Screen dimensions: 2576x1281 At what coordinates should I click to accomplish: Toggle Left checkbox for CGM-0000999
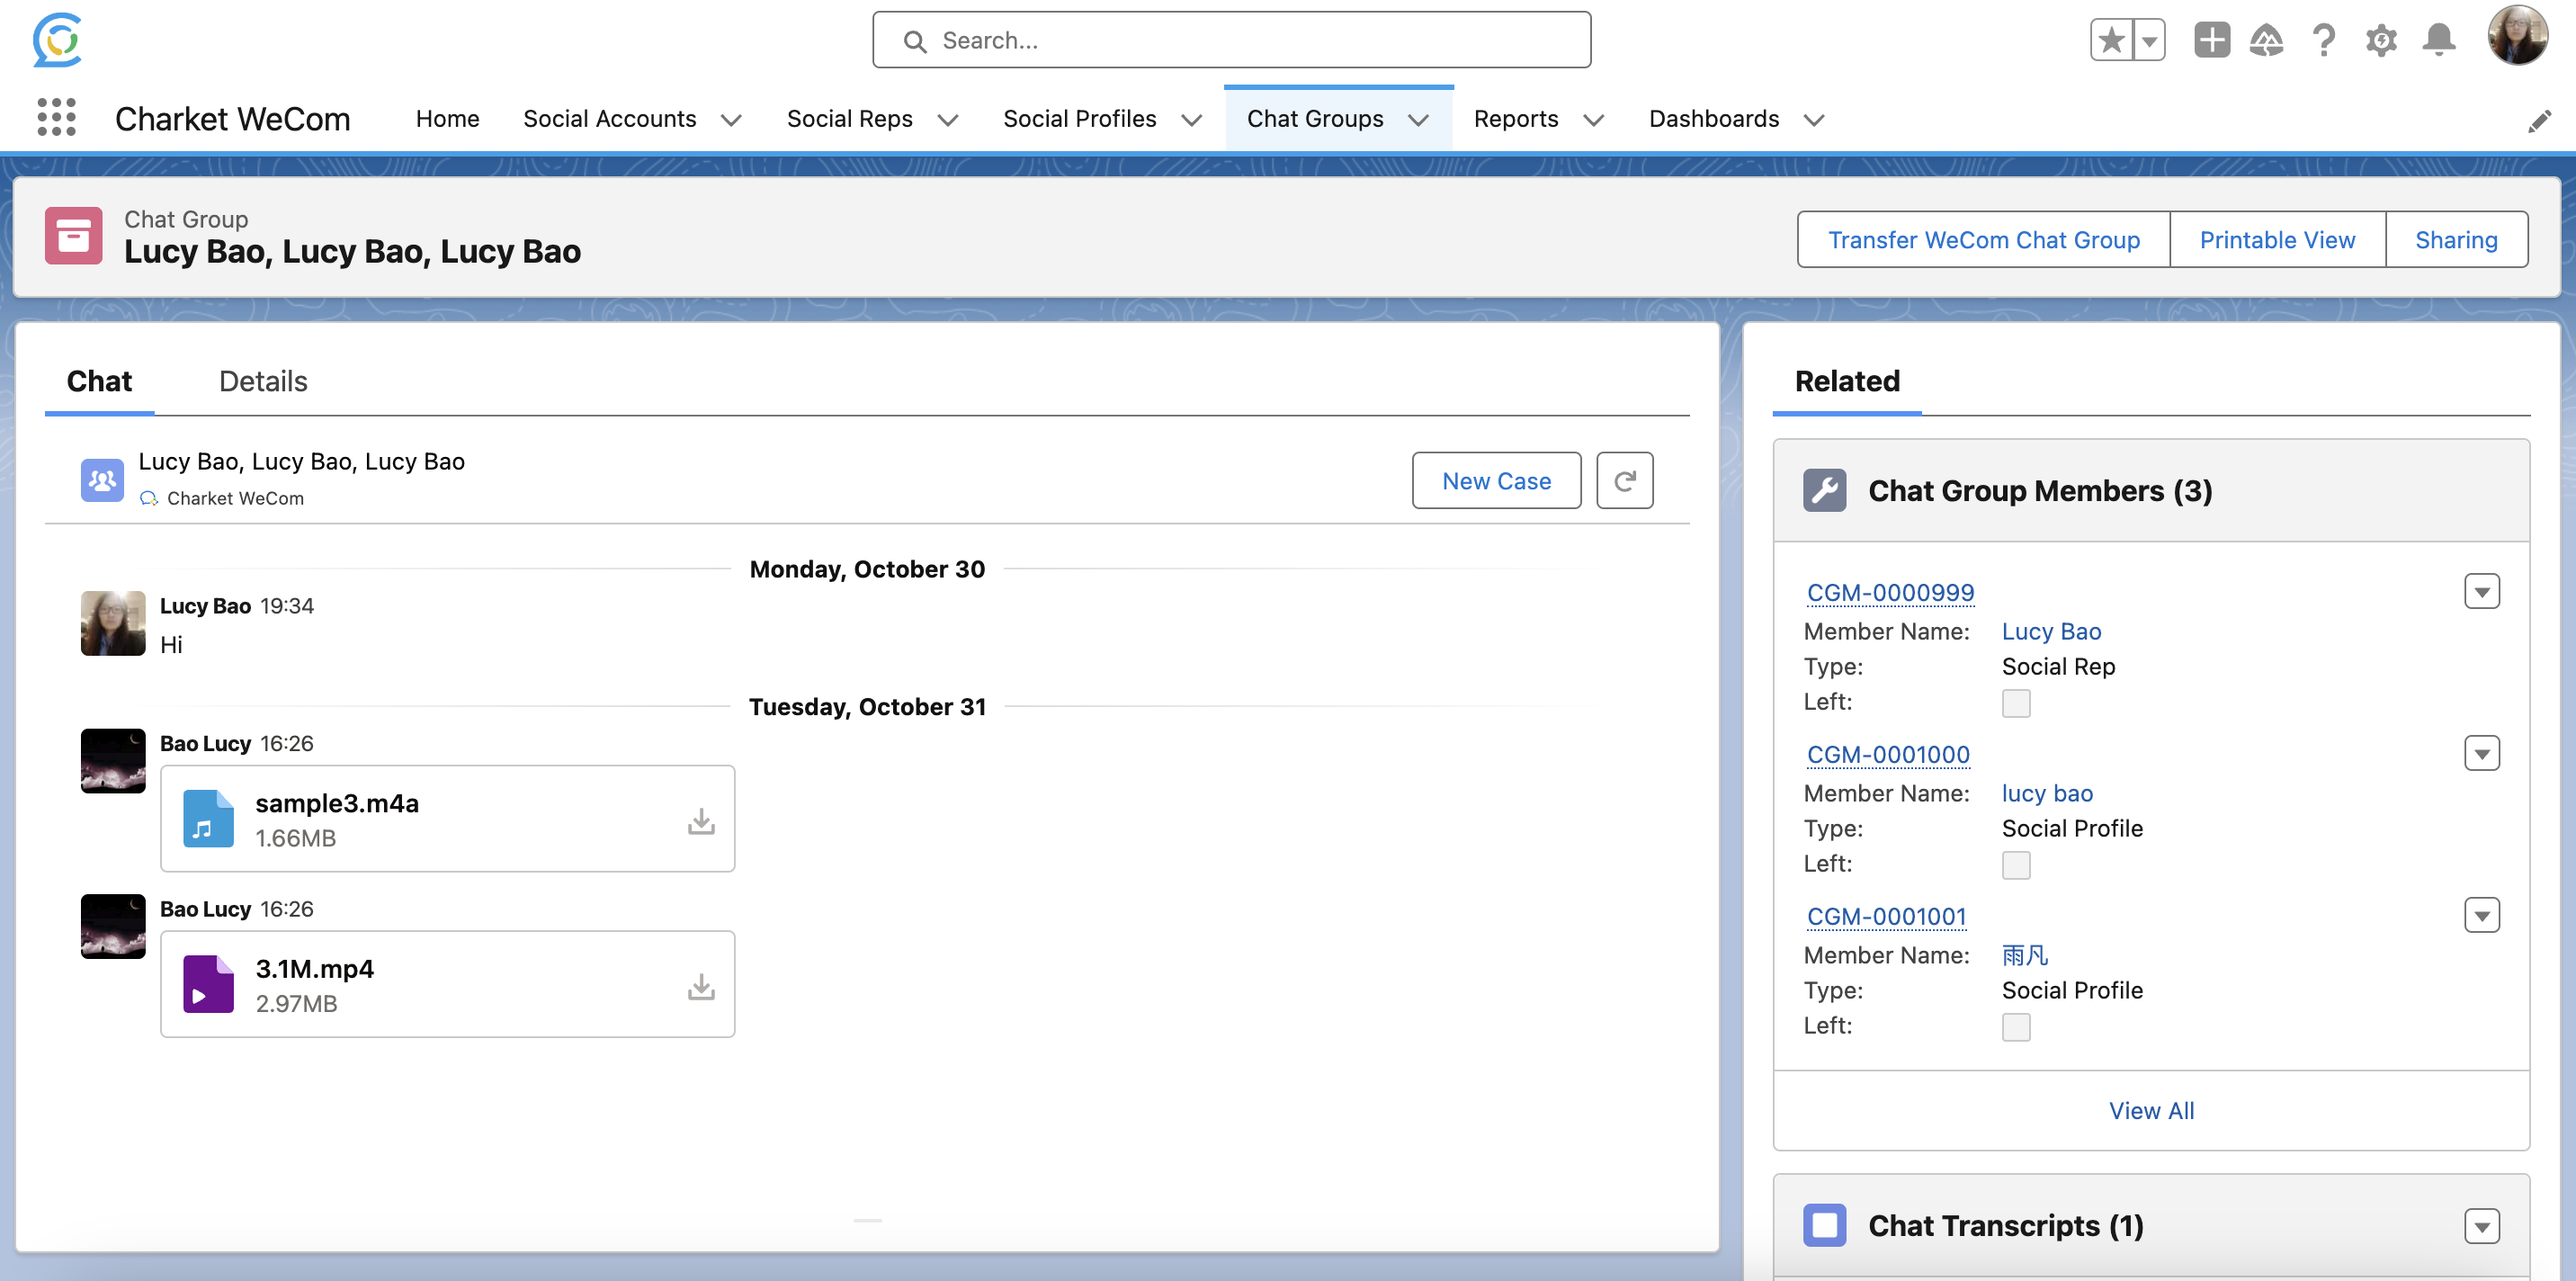2016,703
